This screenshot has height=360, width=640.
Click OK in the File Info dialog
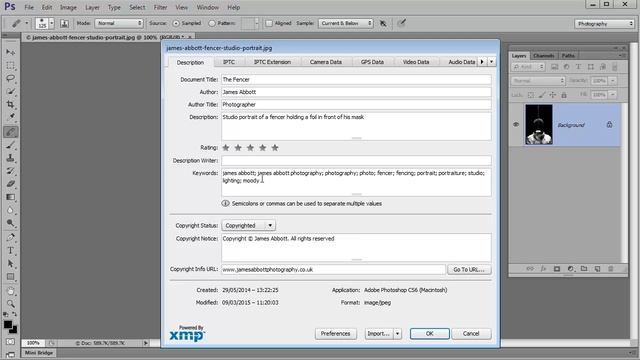[x=430, y=334]
